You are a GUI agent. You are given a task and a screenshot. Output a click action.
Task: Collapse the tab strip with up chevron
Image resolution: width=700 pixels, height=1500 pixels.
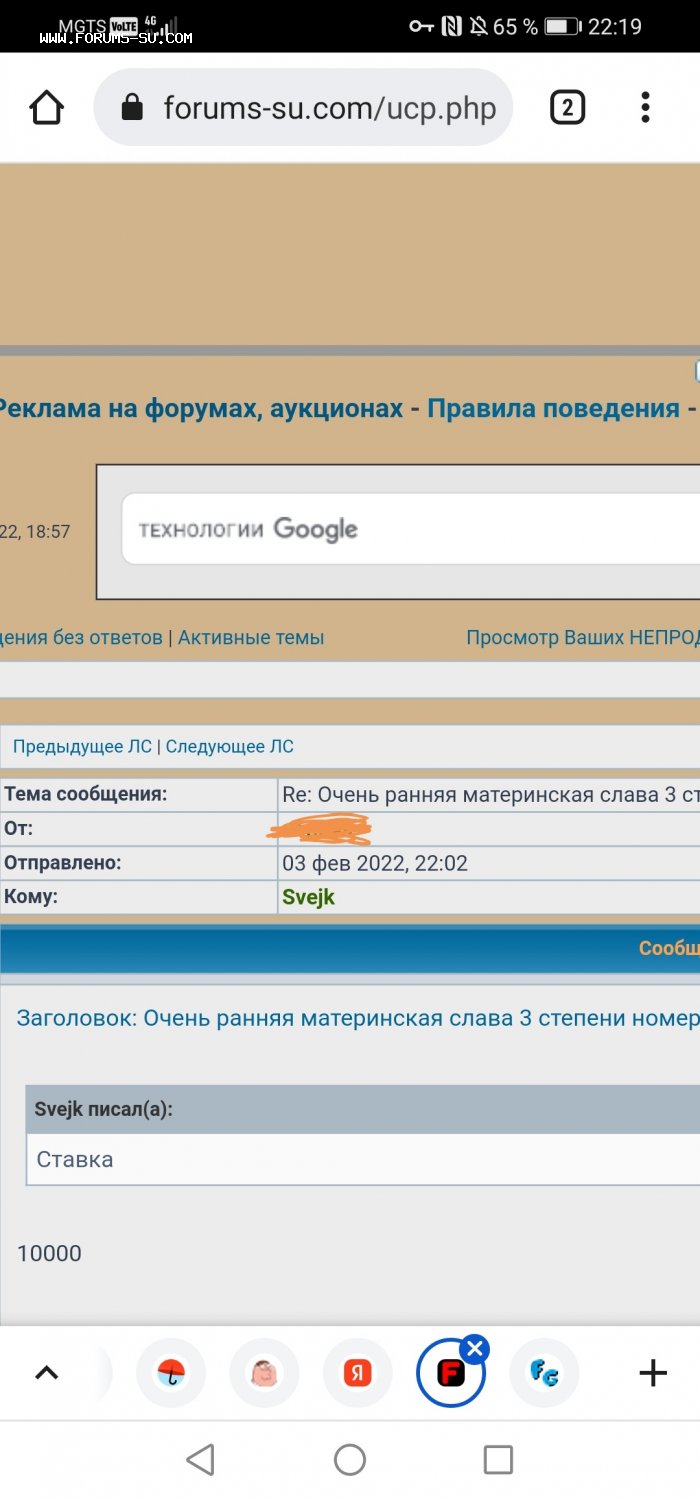(x=46, y=1373)
